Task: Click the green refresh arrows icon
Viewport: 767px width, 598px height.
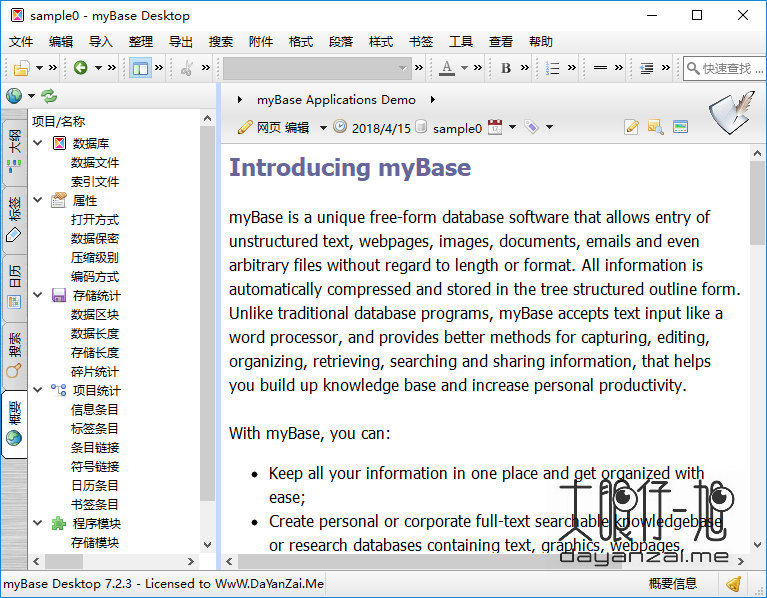Action: click(49, 96)
